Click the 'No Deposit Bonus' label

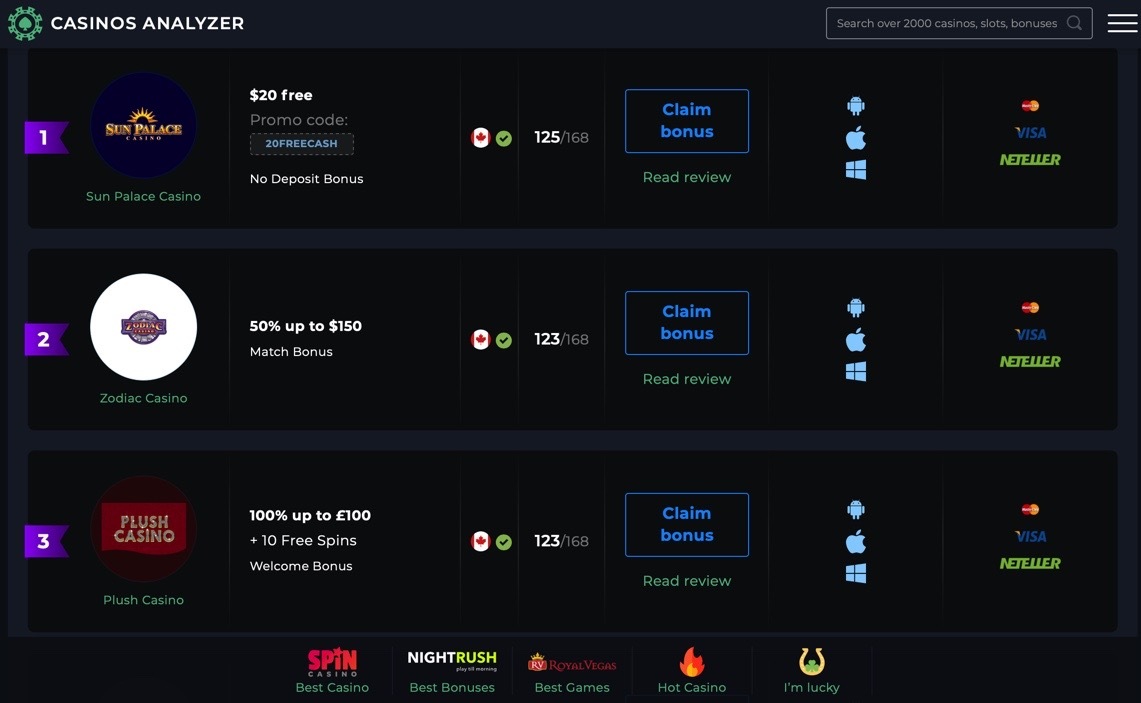[306, 179]
